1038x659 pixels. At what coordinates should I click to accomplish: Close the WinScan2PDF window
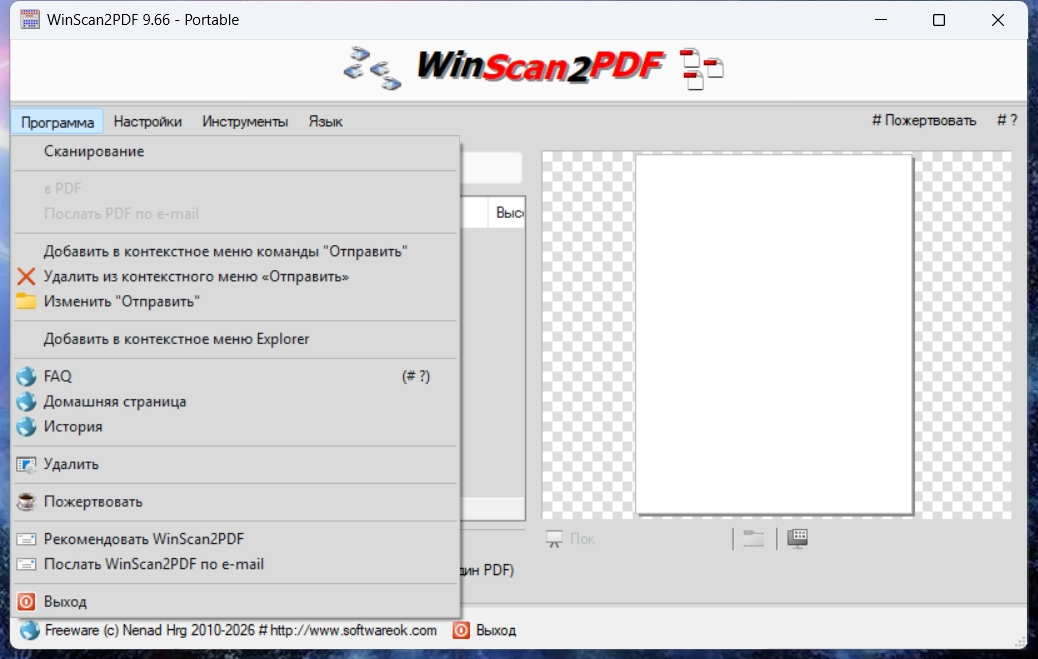click(x=998, y=20)
